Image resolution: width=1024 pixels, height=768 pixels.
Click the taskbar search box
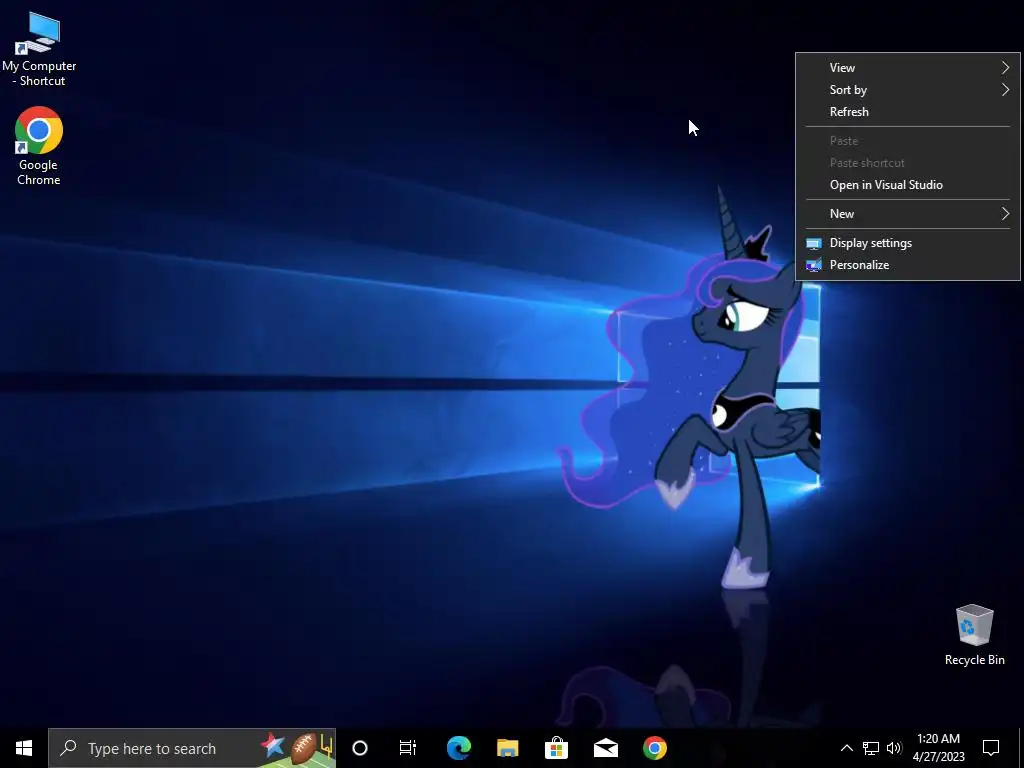click(192, 748)
